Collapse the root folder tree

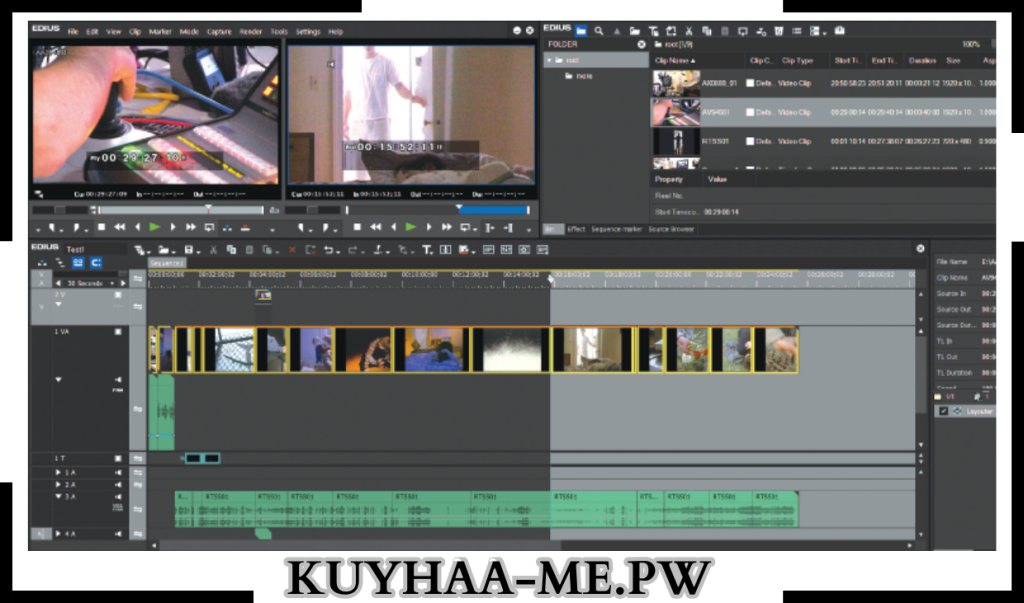click(550, 60)
